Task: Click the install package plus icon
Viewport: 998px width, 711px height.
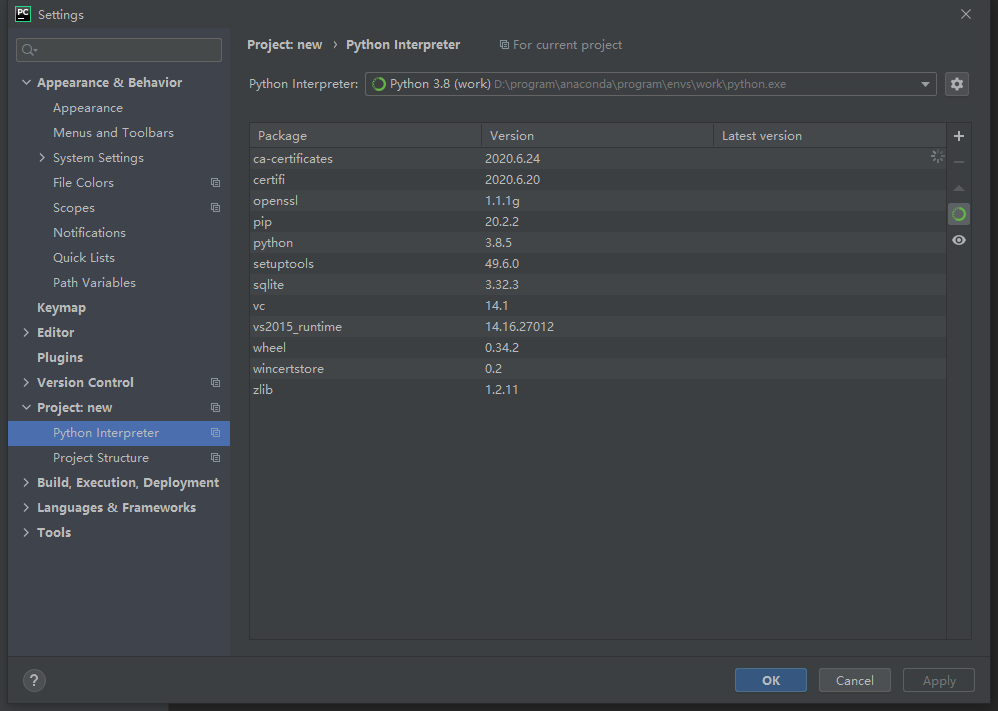Action: point(959,136)
